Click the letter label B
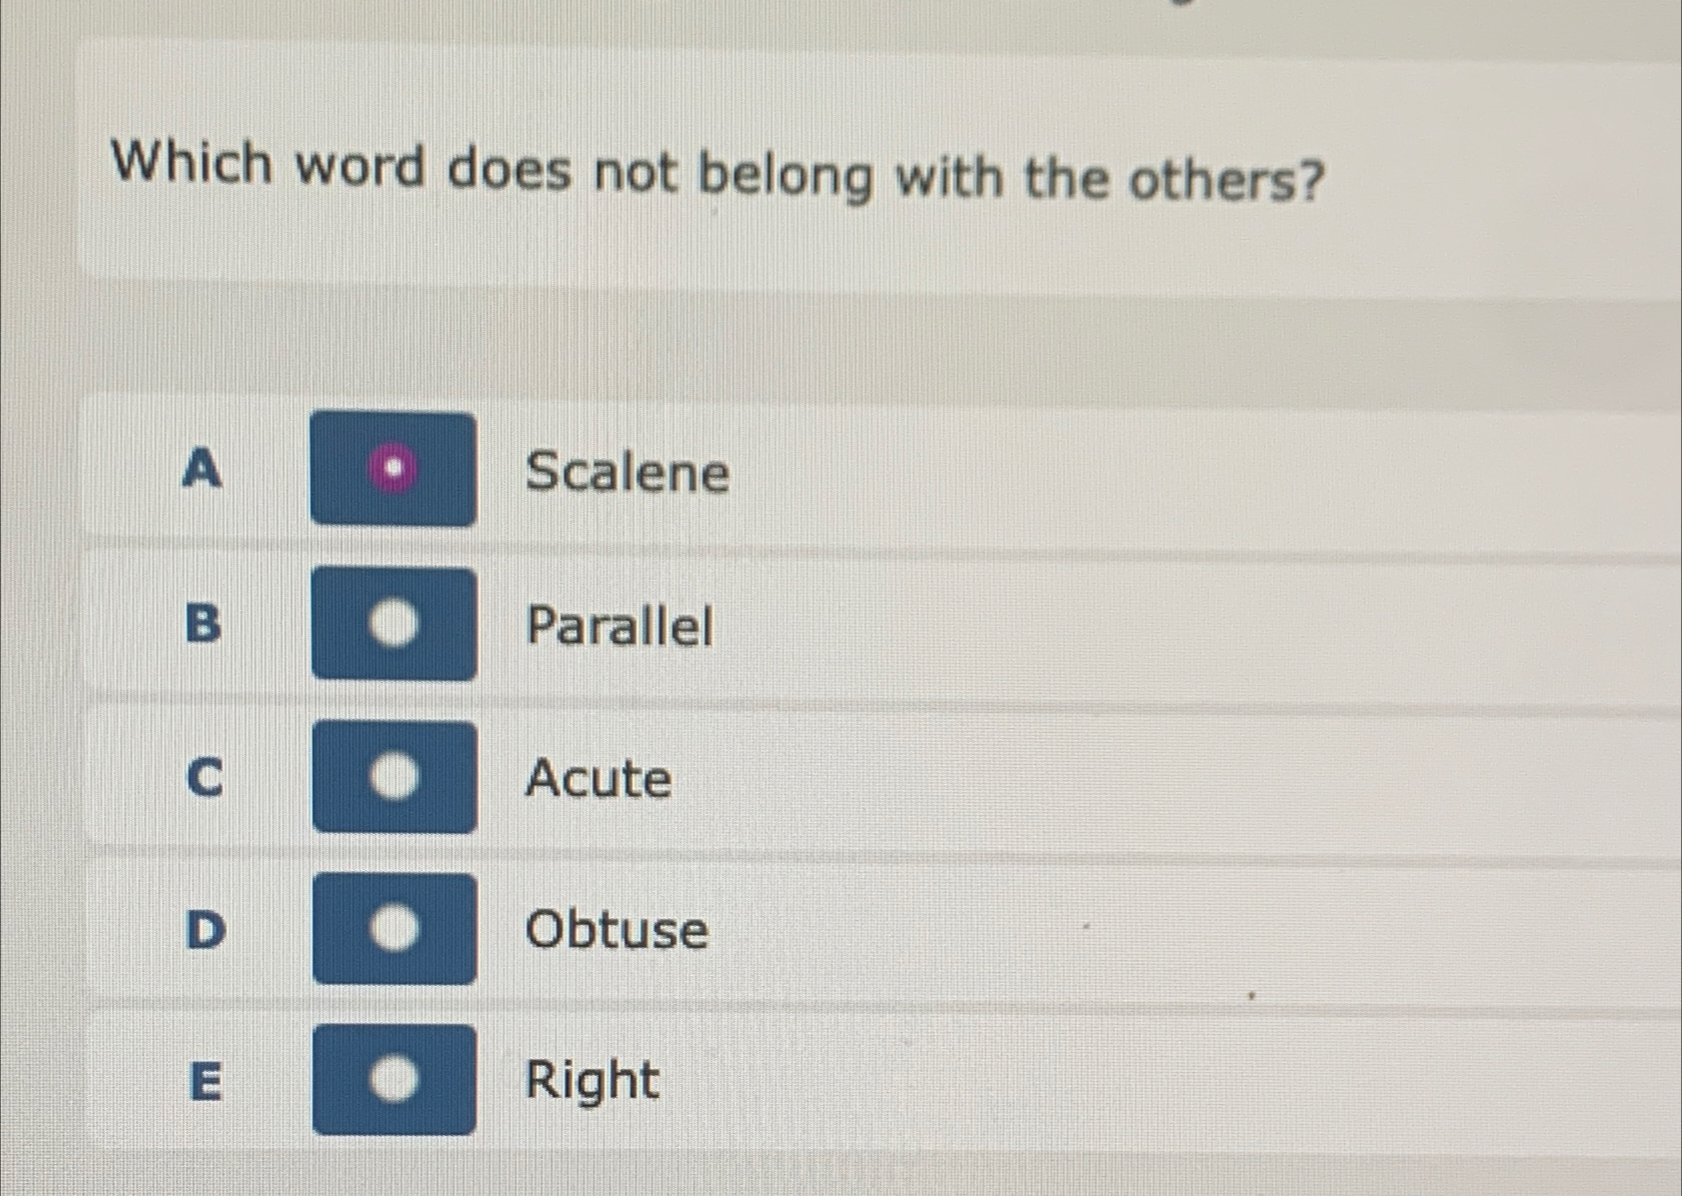 206,626
